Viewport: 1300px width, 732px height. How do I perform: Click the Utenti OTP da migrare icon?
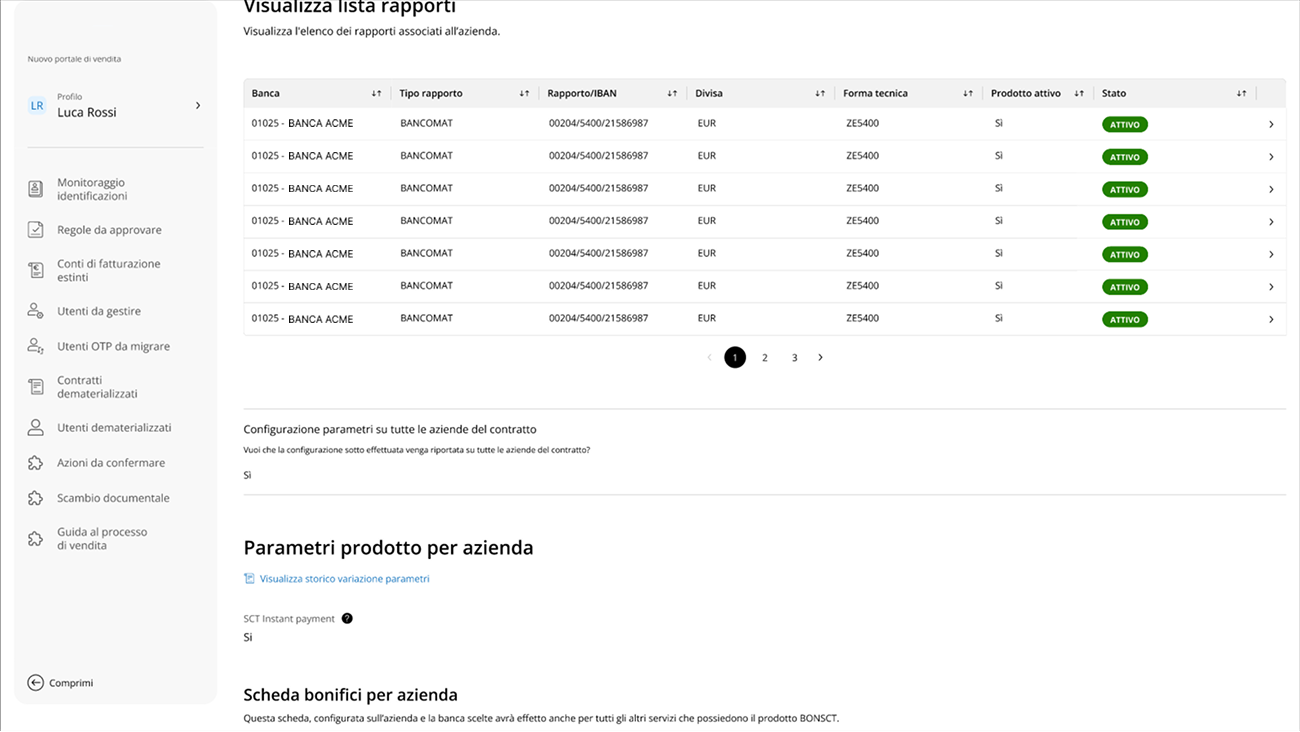pos(35,346)
